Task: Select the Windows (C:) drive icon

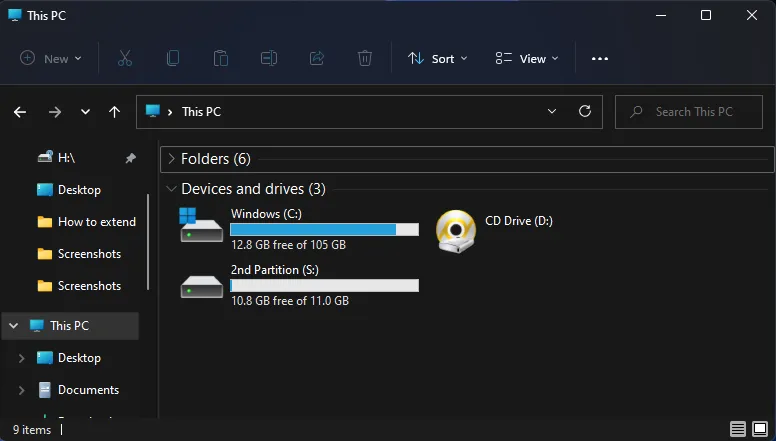Action: [201, 225]
